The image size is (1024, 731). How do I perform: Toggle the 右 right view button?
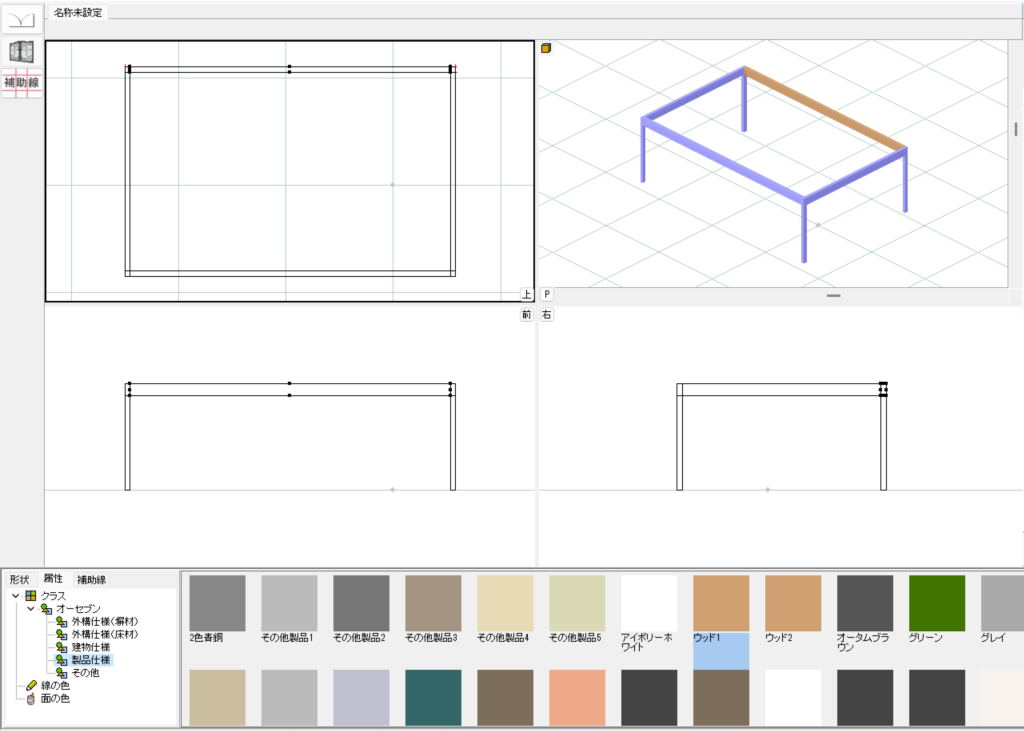[547, 314]
